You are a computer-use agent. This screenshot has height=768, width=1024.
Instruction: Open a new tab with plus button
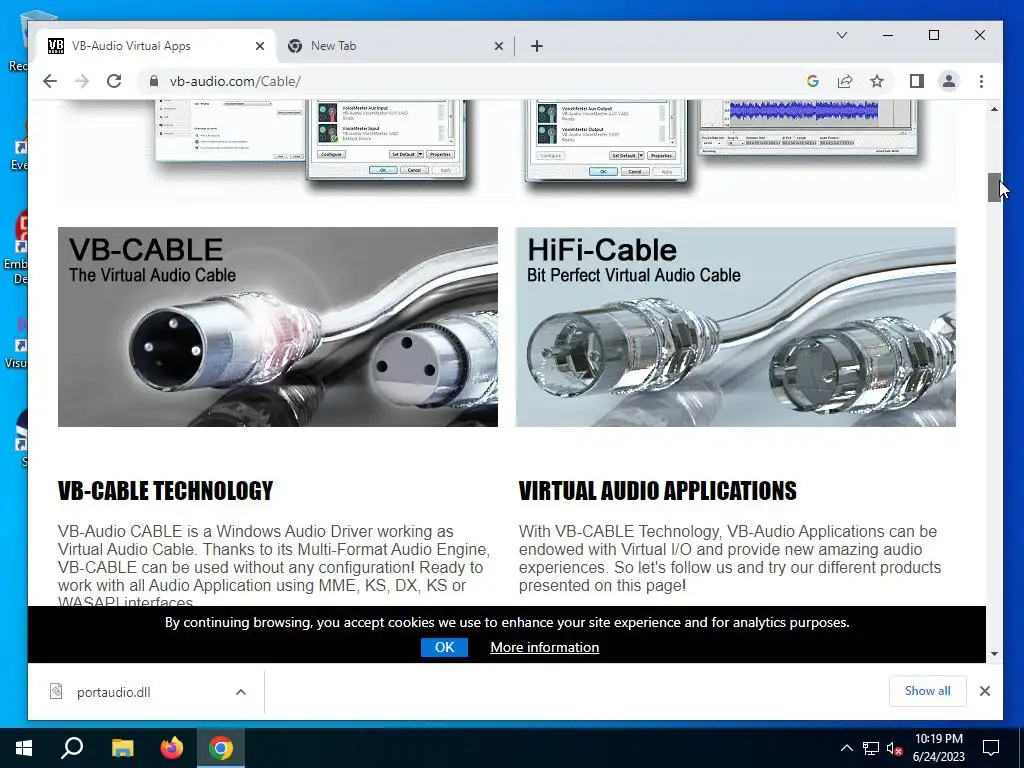point(537,46)
